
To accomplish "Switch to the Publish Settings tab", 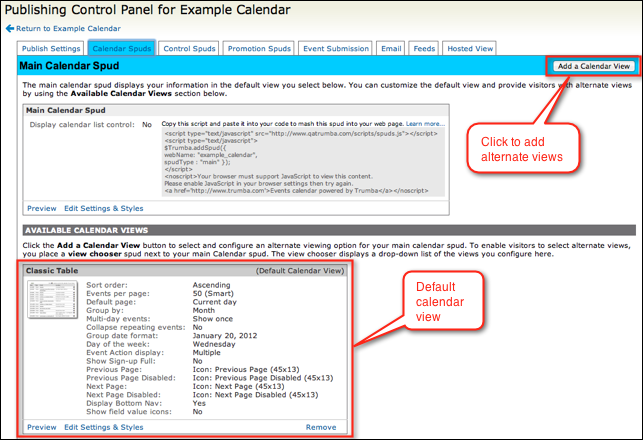I will (51, 48).
